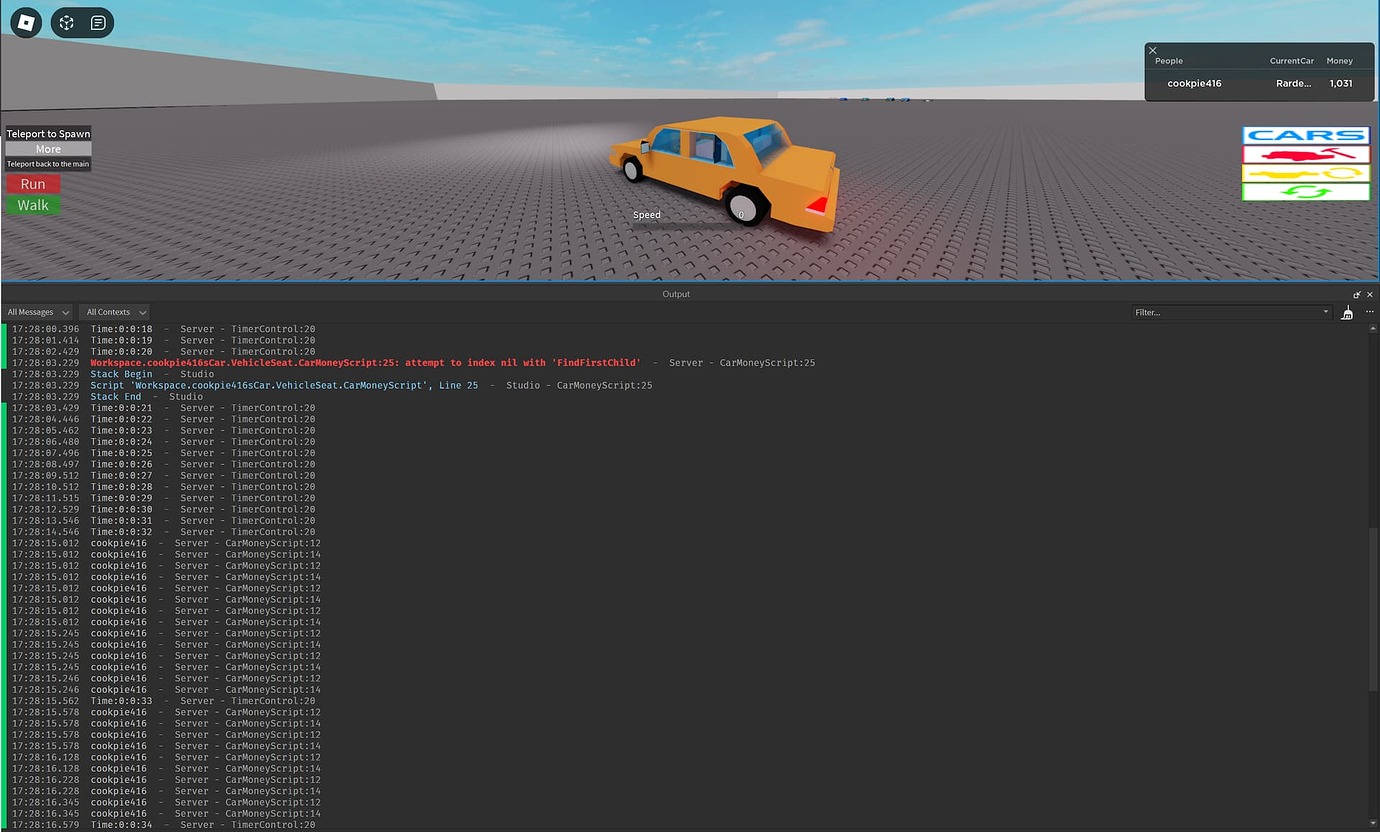Open the All Messages dropdown
The width and height of the screenshot is (1380, 832).
coord(38,311)
